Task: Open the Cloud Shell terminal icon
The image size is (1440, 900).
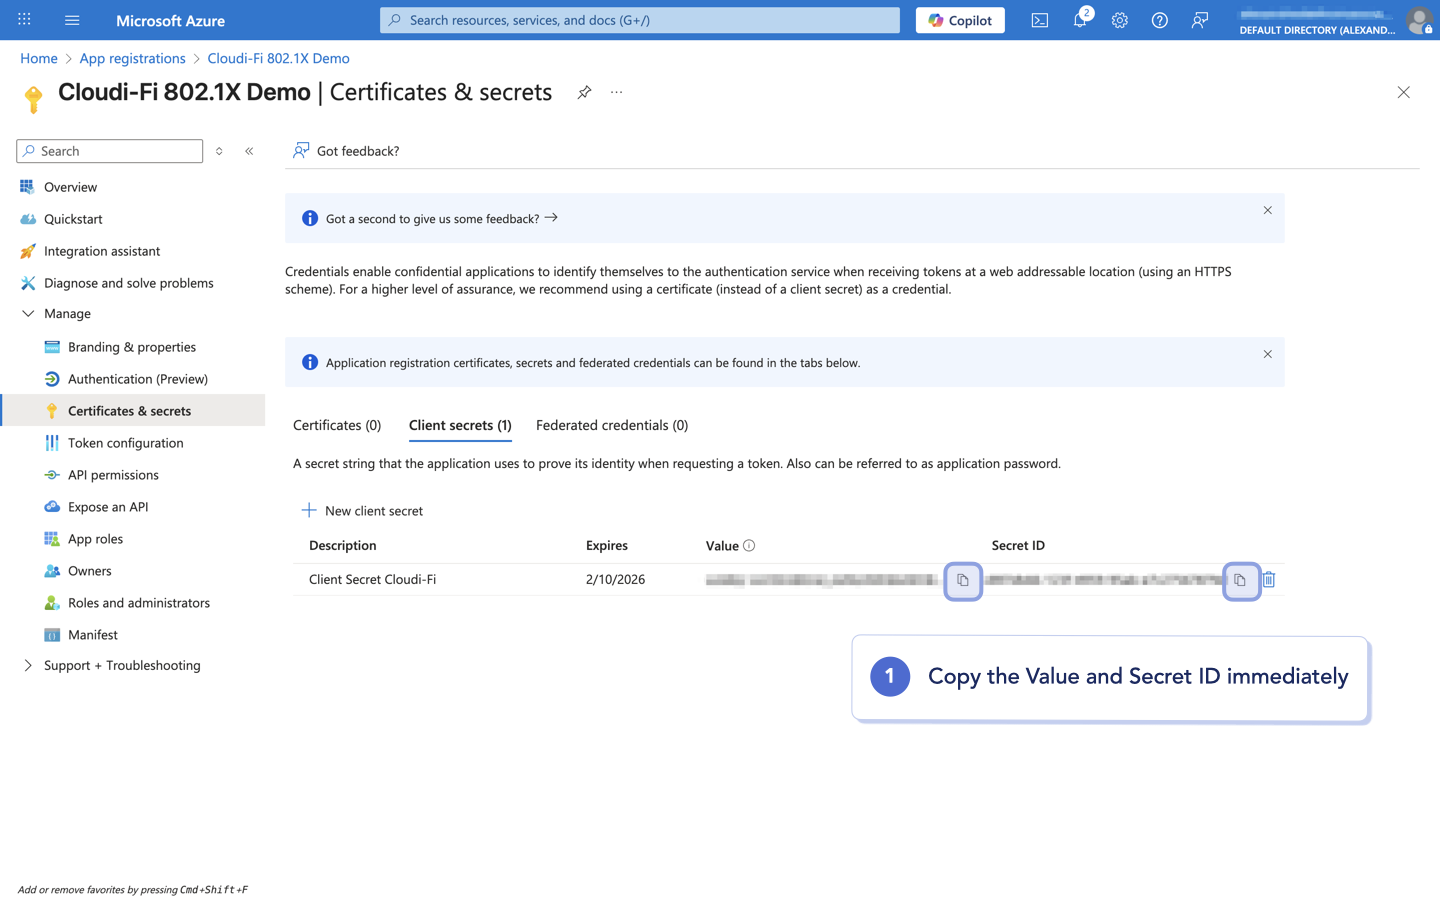Action: (x=1040, y=20)
